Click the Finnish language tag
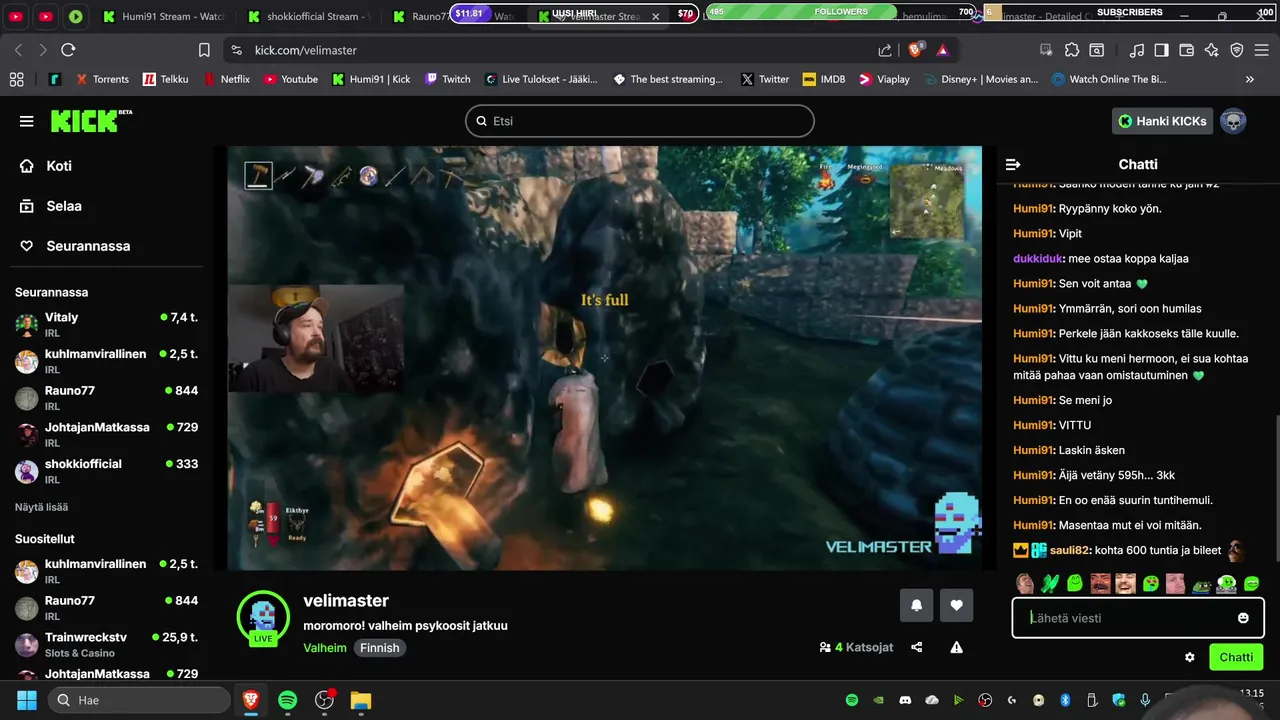 click(380, 648)
